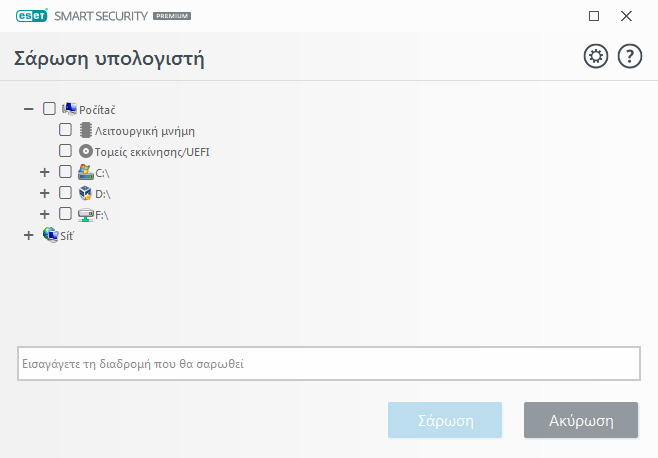Click the Ακύρωση cancel button
The width and height of the screenshot is (658, 458).
point(580,420)
